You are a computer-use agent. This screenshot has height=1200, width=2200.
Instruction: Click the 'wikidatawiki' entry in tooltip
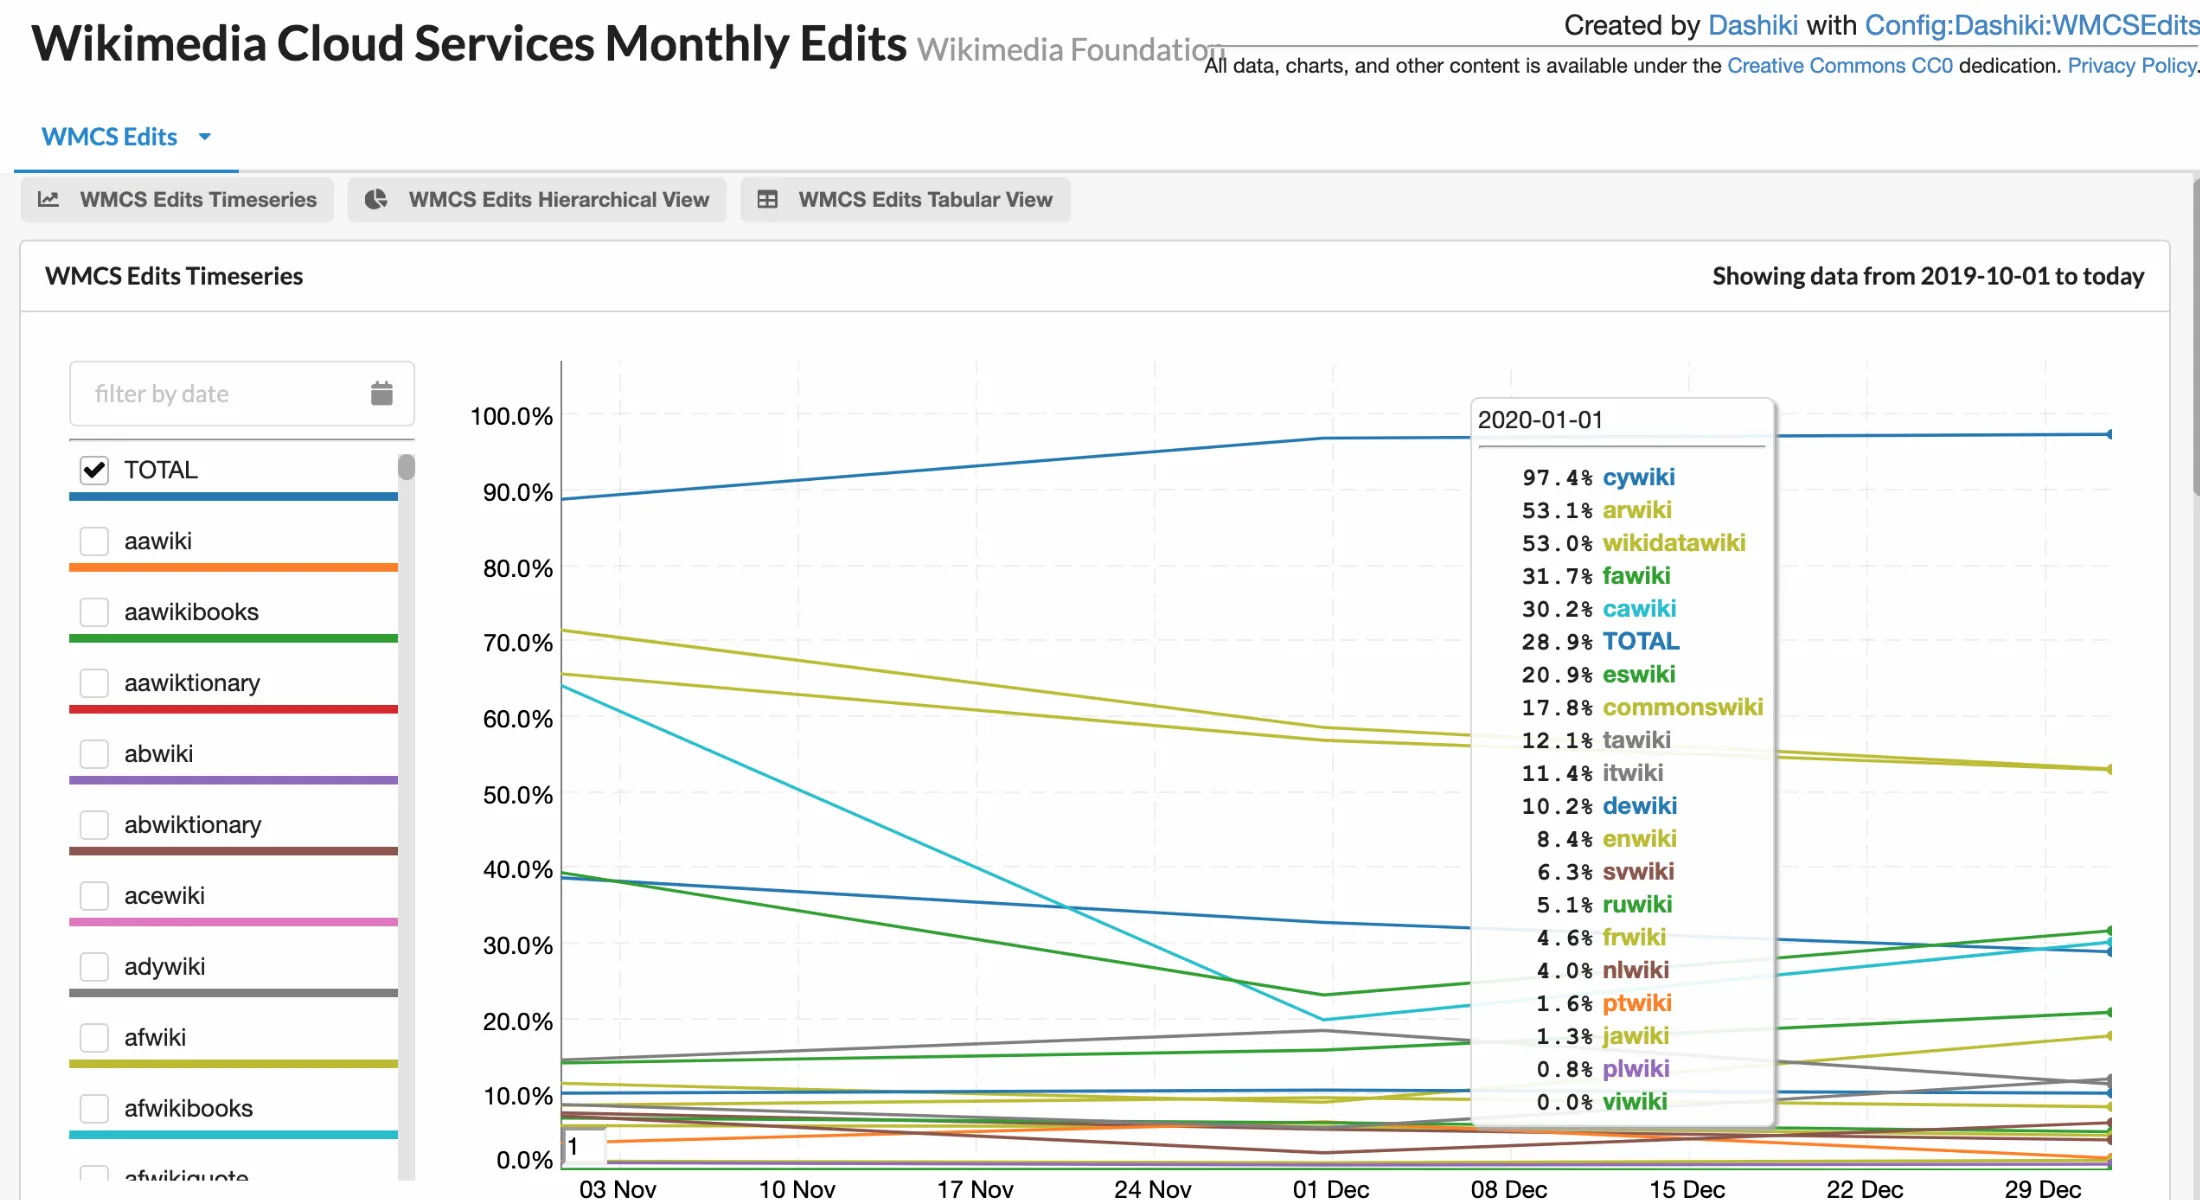(1674, 543)
